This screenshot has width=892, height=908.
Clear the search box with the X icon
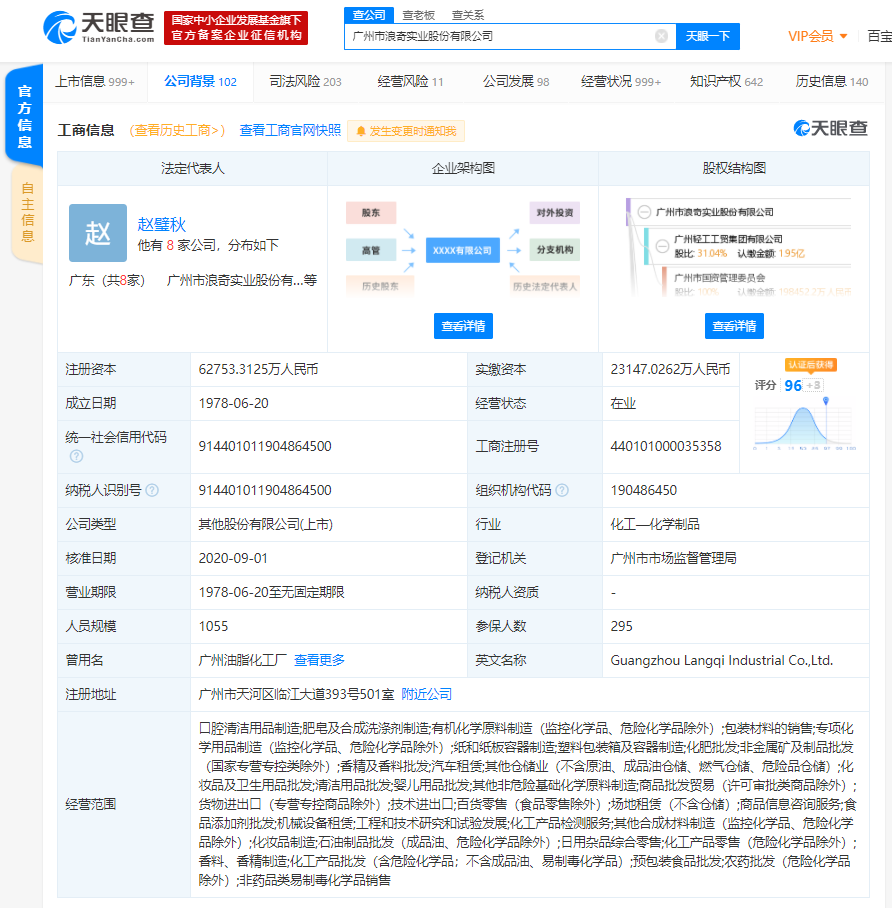click(x=661, y=36)
